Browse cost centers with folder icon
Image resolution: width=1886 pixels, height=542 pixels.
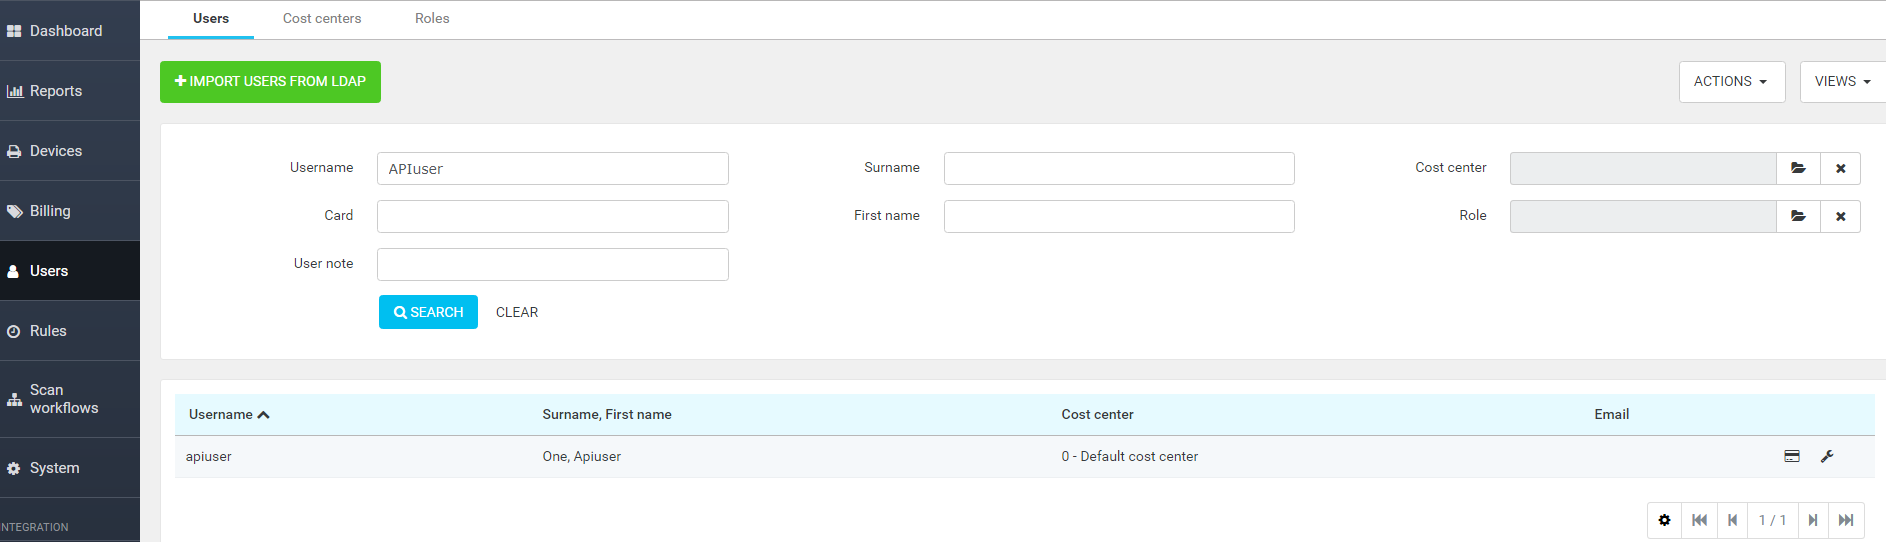coord(1798,168)
